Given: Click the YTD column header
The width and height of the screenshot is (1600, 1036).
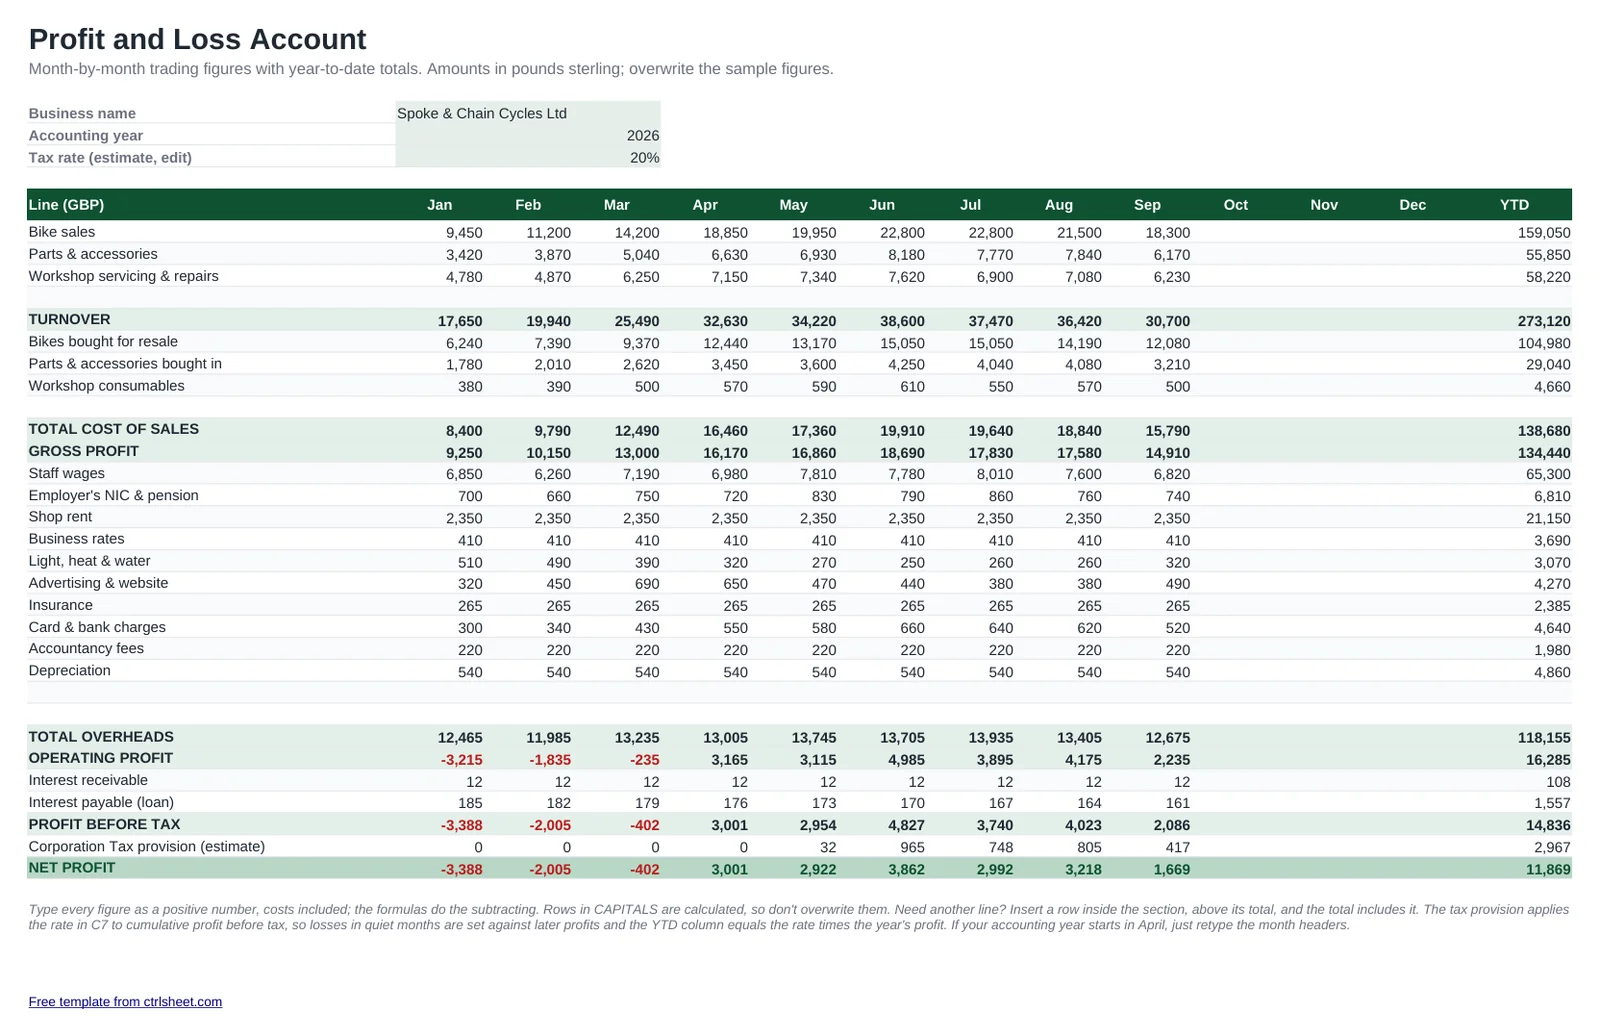Looking at the screenshot, I should pyautogui.click(x=1514, y=204).
